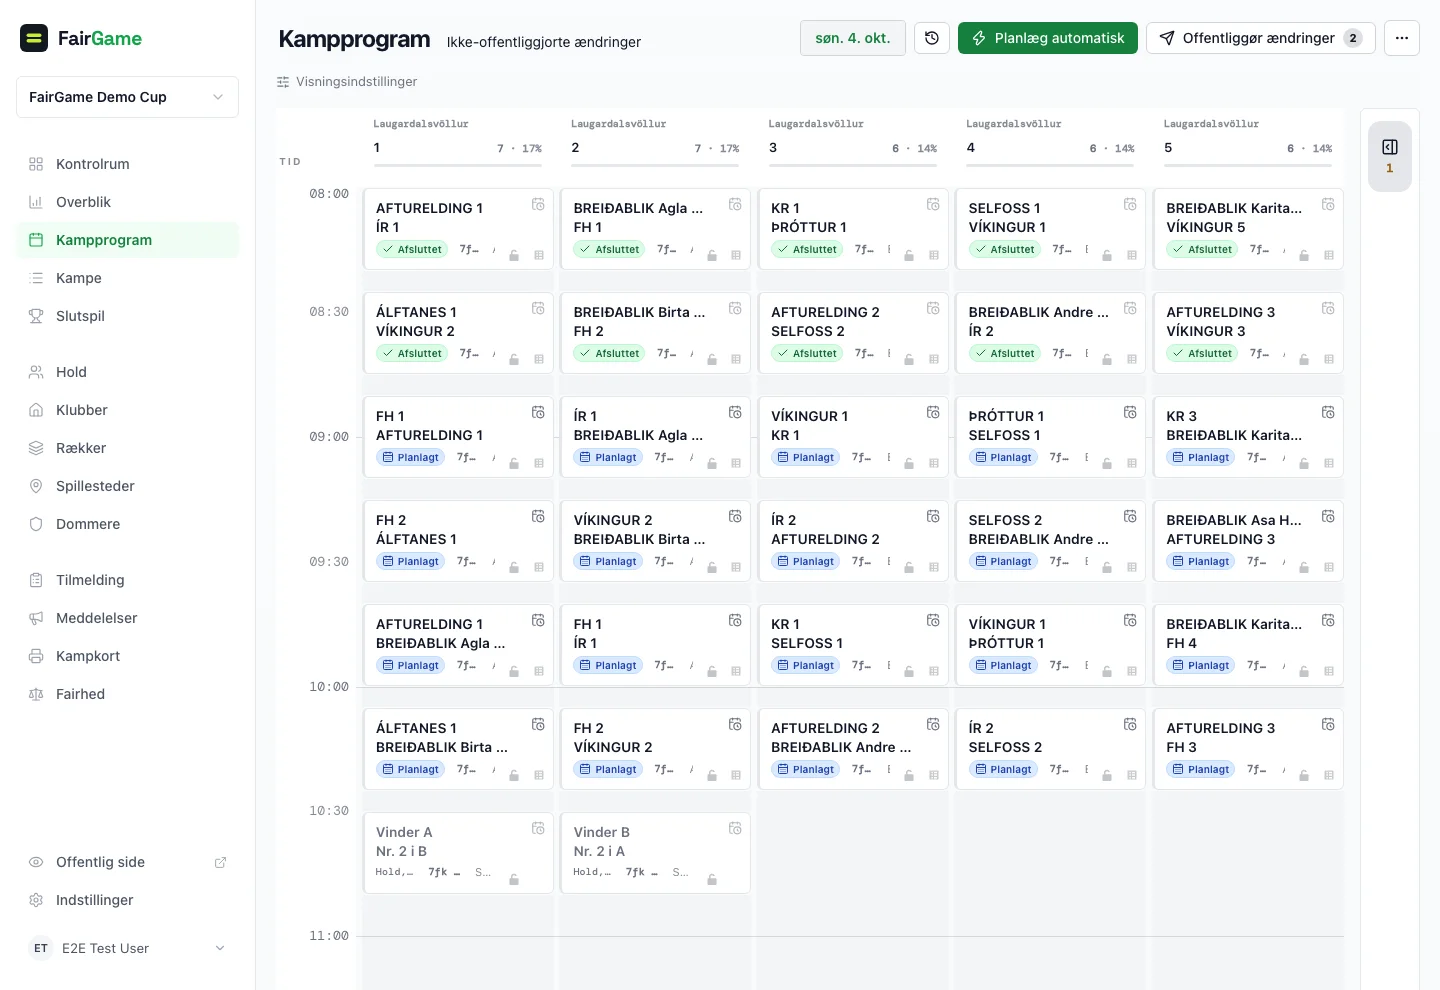Open Spillesteder in the sidebar
The height and width of the screenshot is (990, 1440).
coord(127,486)
